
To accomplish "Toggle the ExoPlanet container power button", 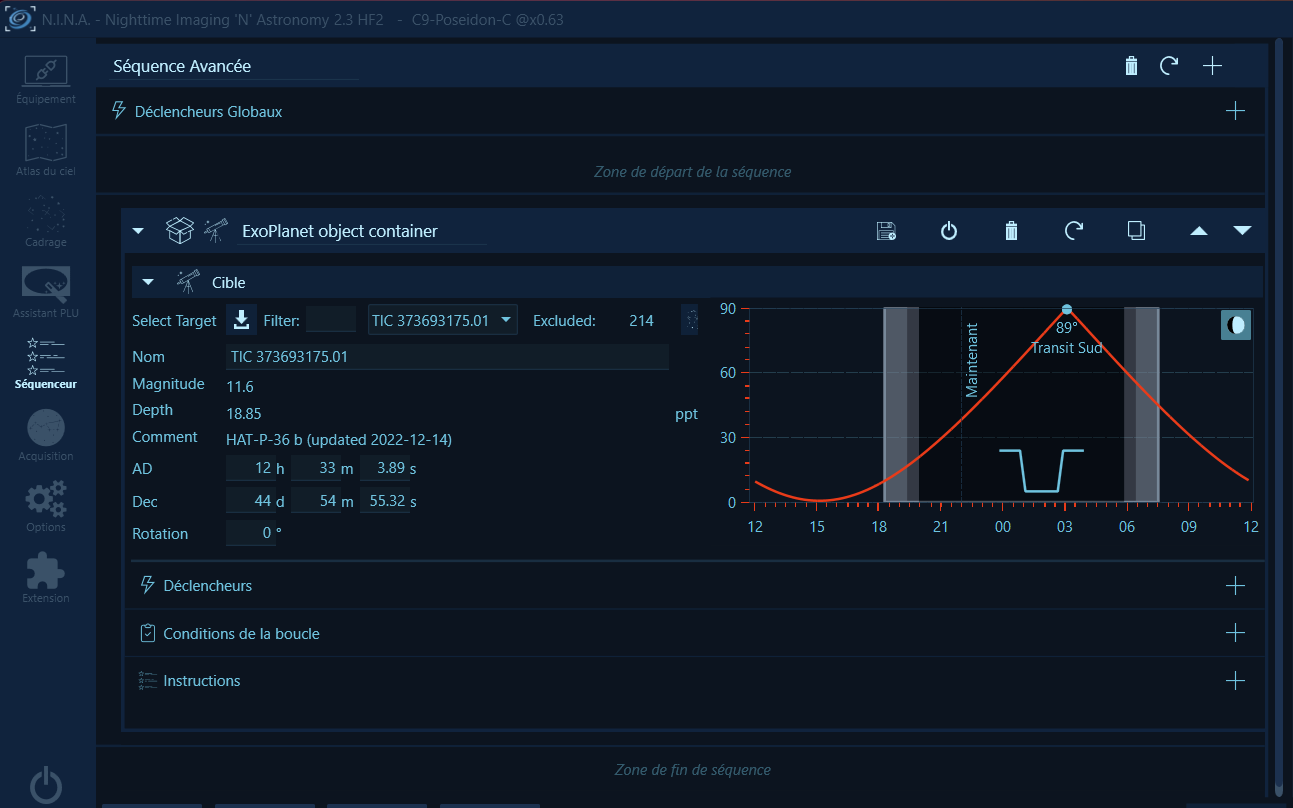I will 949,231.
